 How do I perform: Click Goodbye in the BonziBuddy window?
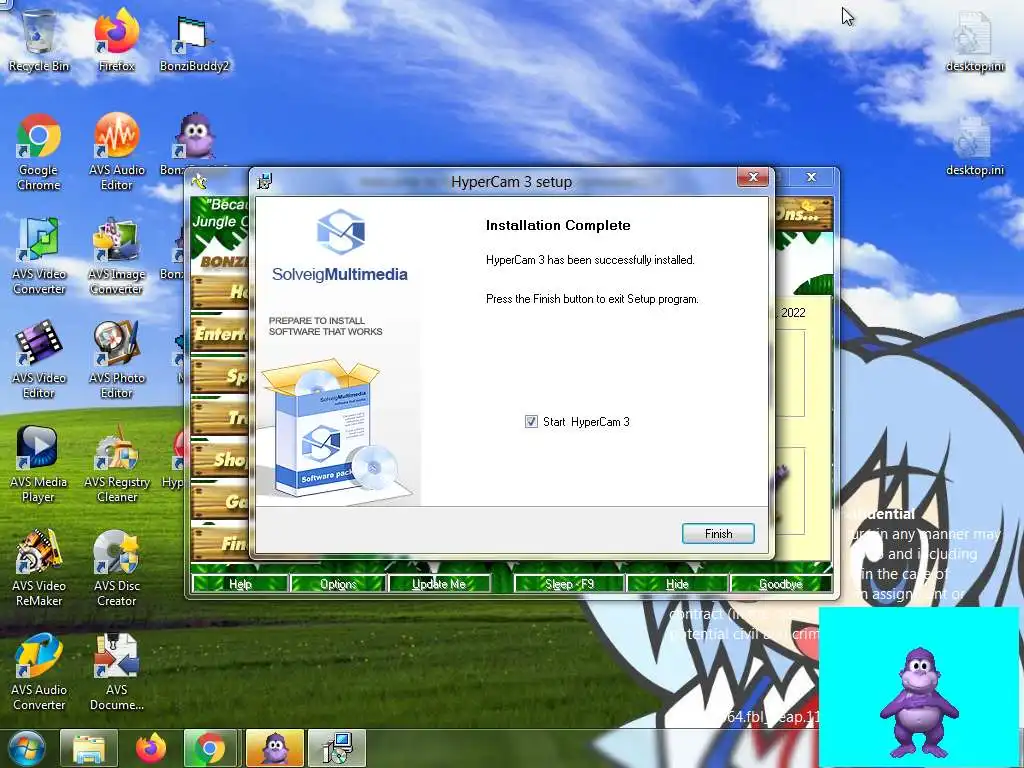tap(781, 584)
